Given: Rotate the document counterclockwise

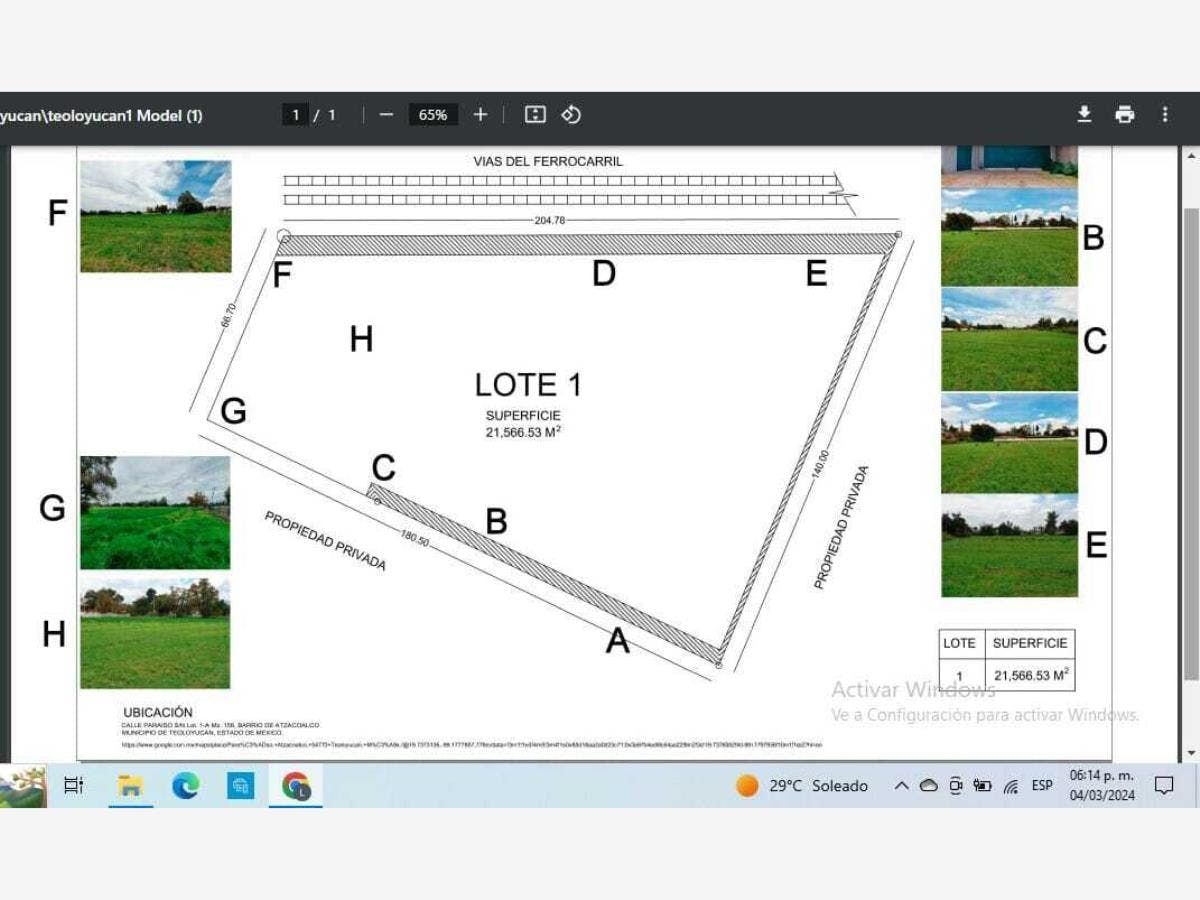Looking at the screenshot, I should (571, 115).
